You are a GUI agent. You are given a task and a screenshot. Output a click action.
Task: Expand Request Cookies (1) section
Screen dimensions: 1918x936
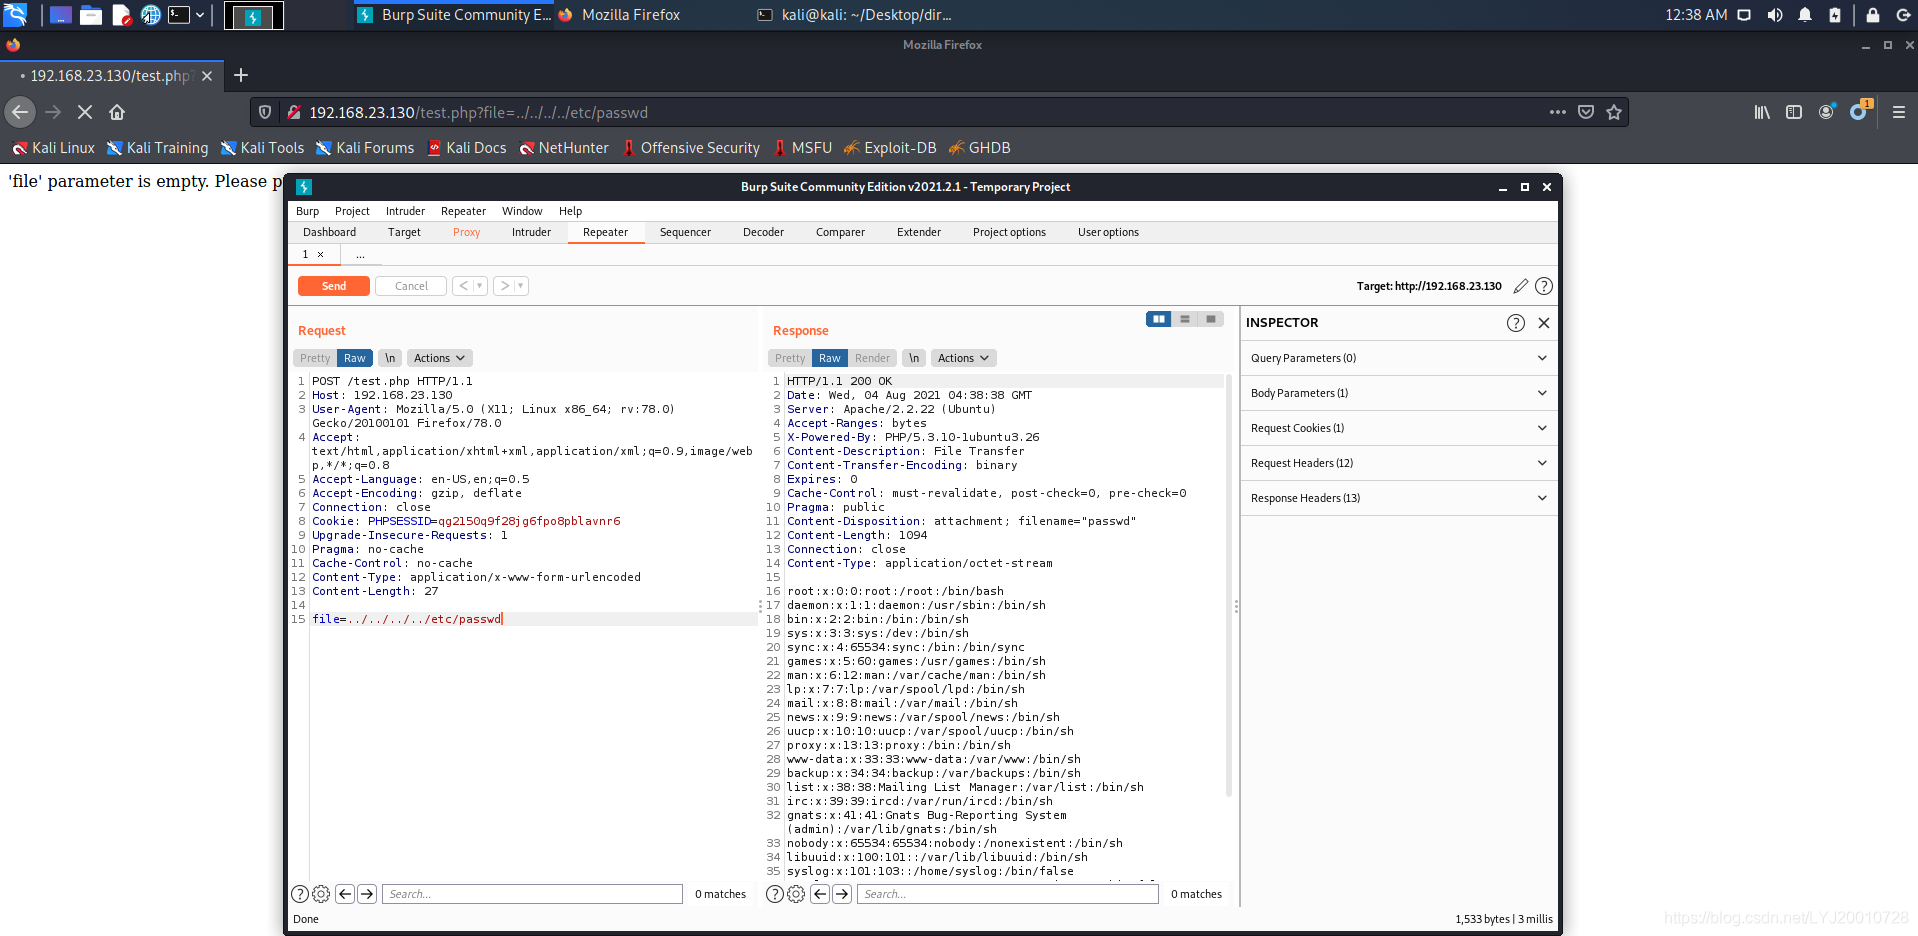(1399, 428)
